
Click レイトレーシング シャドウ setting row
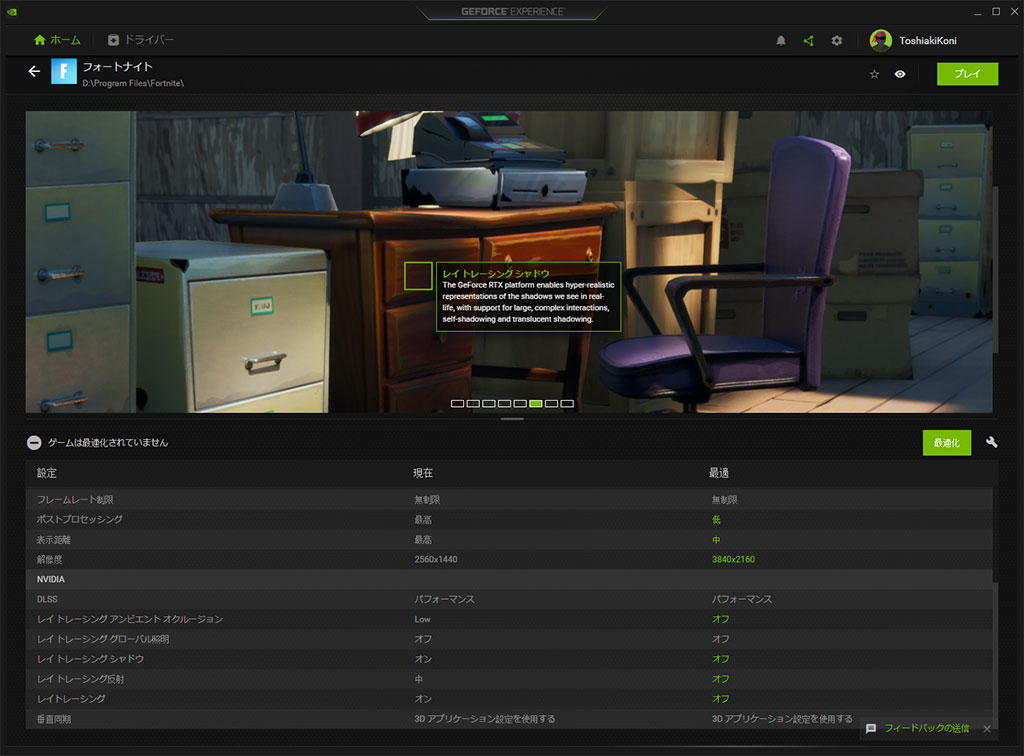(x=509, y=659)
